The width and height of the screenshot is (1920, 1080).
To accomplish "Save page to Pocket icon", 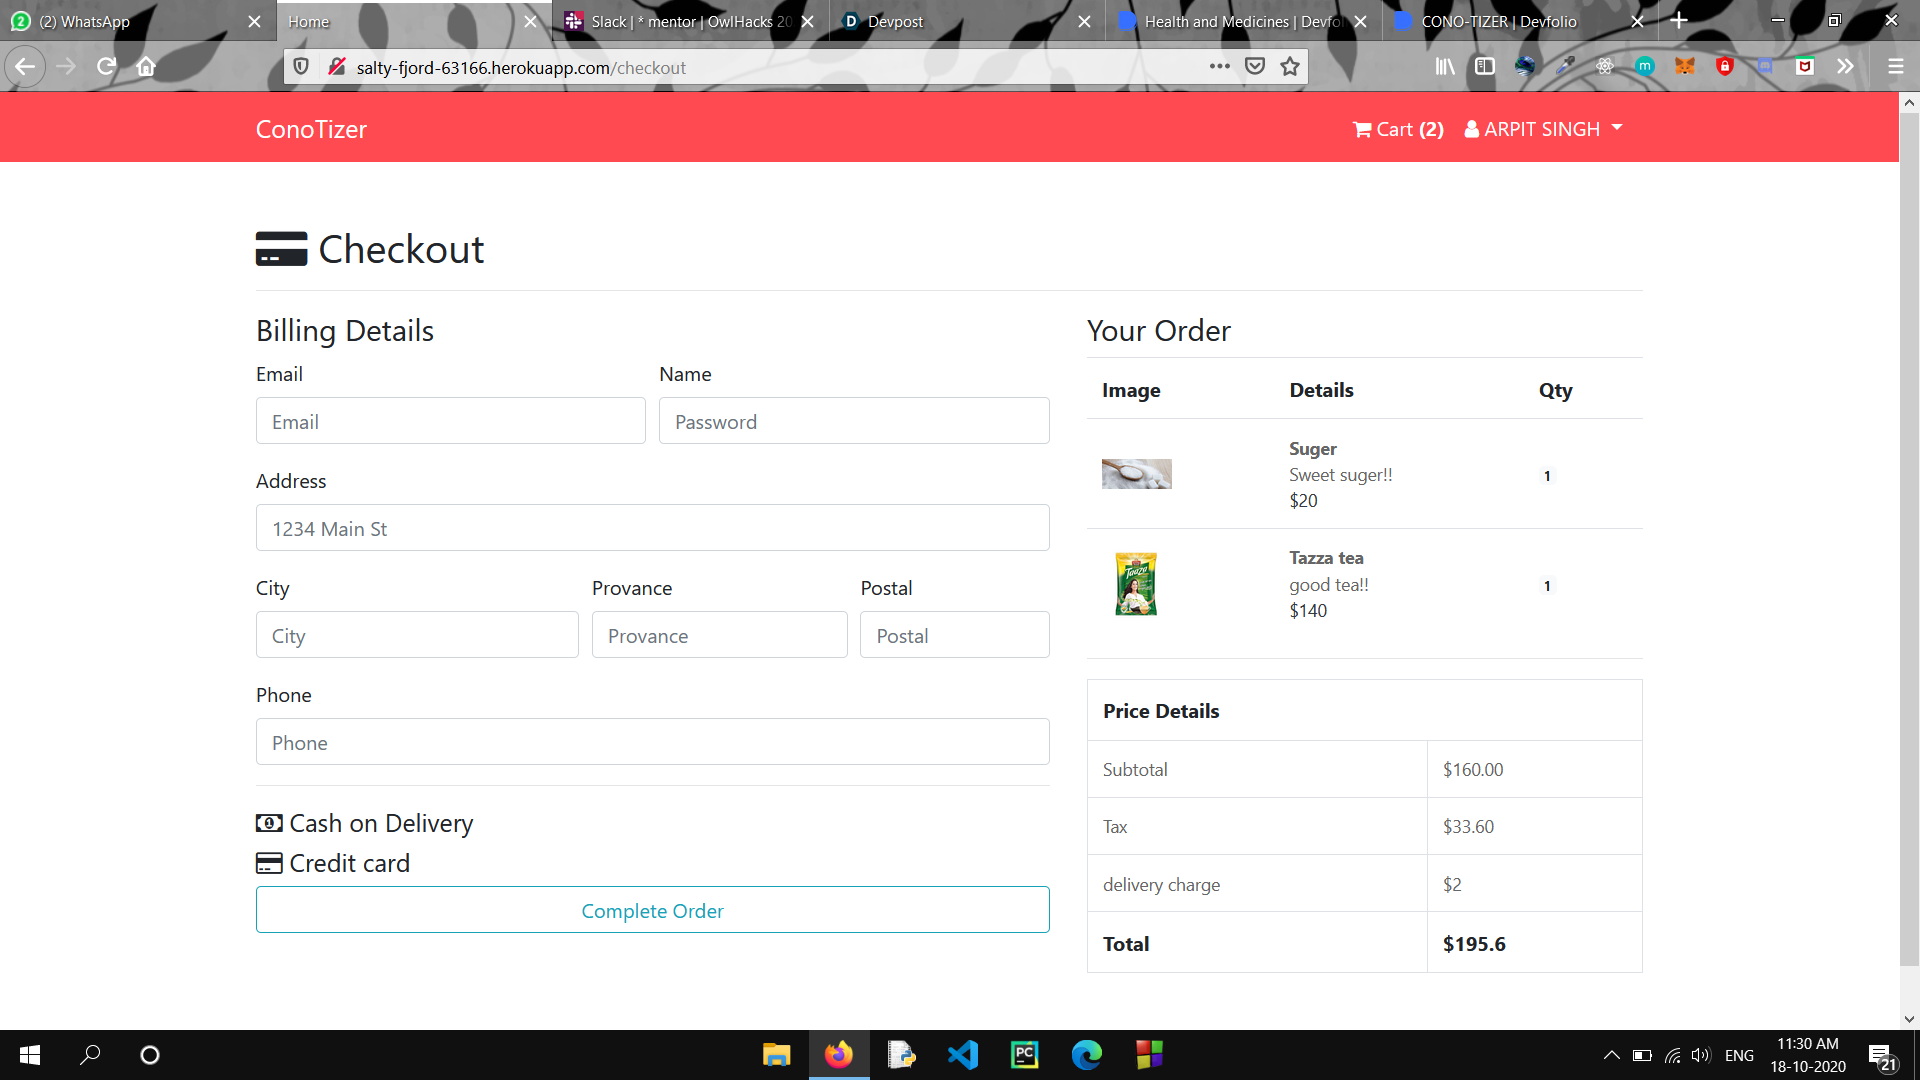I will tap(1255, 67).
